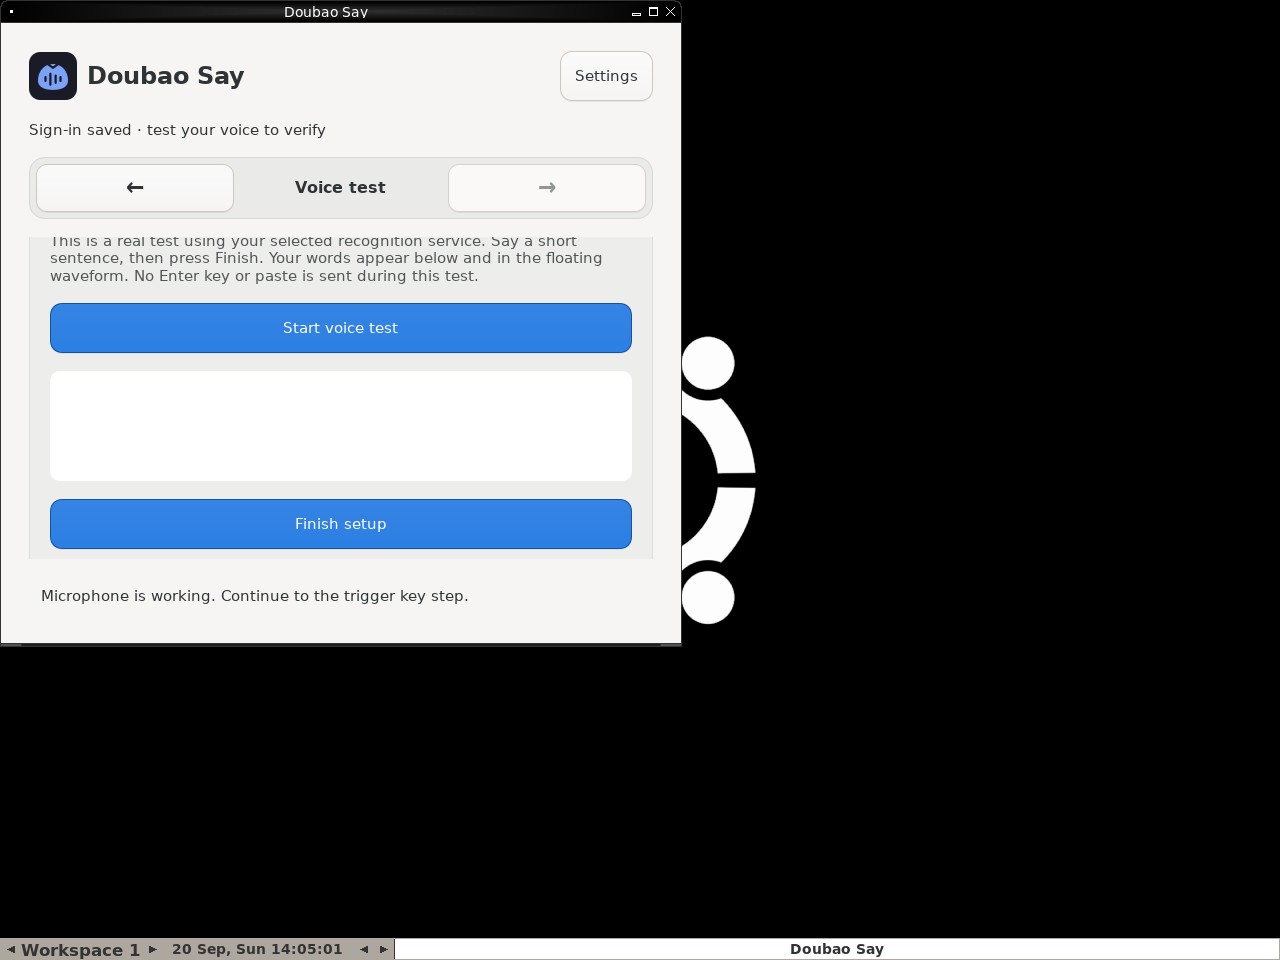Click the date and time in taskbar
This screenshot has width=1280, height=960.
click(257, 949)
